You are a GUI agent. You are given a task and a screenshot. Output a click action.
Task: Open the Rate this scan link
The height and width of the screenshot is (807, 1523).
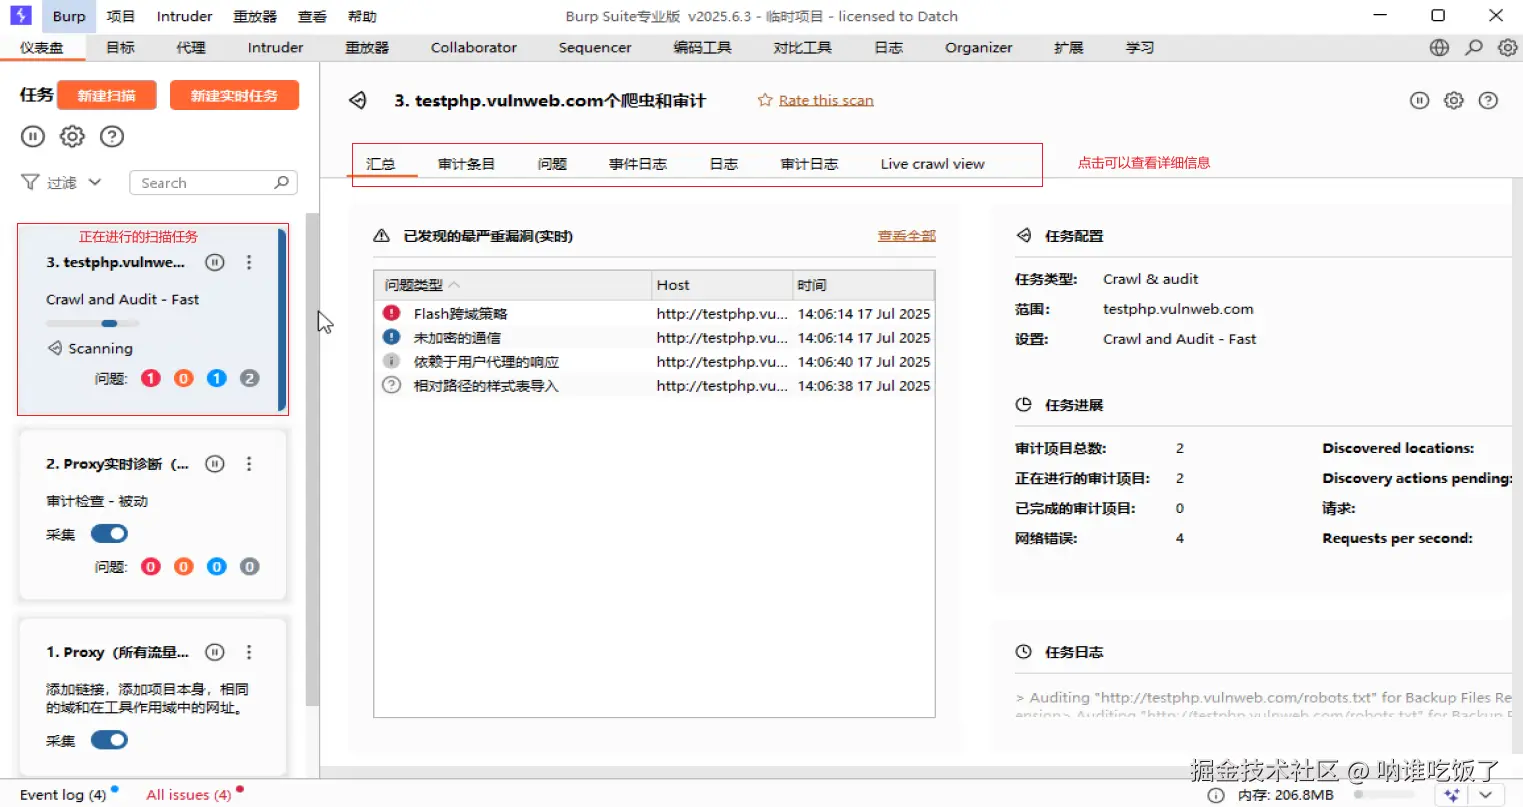826,100
